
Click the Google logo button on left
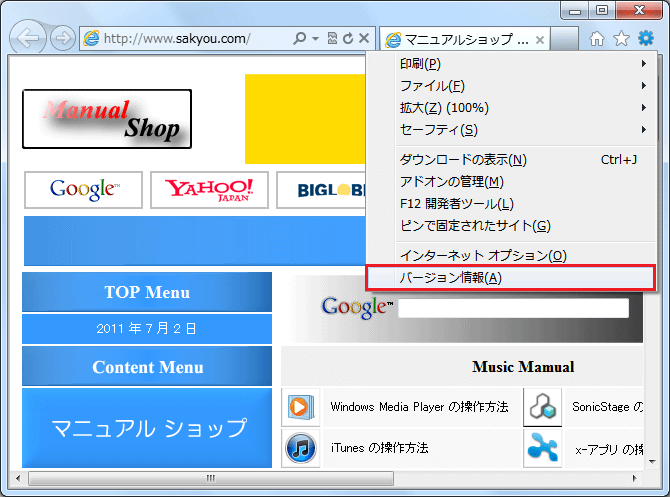tap(83, 190)
